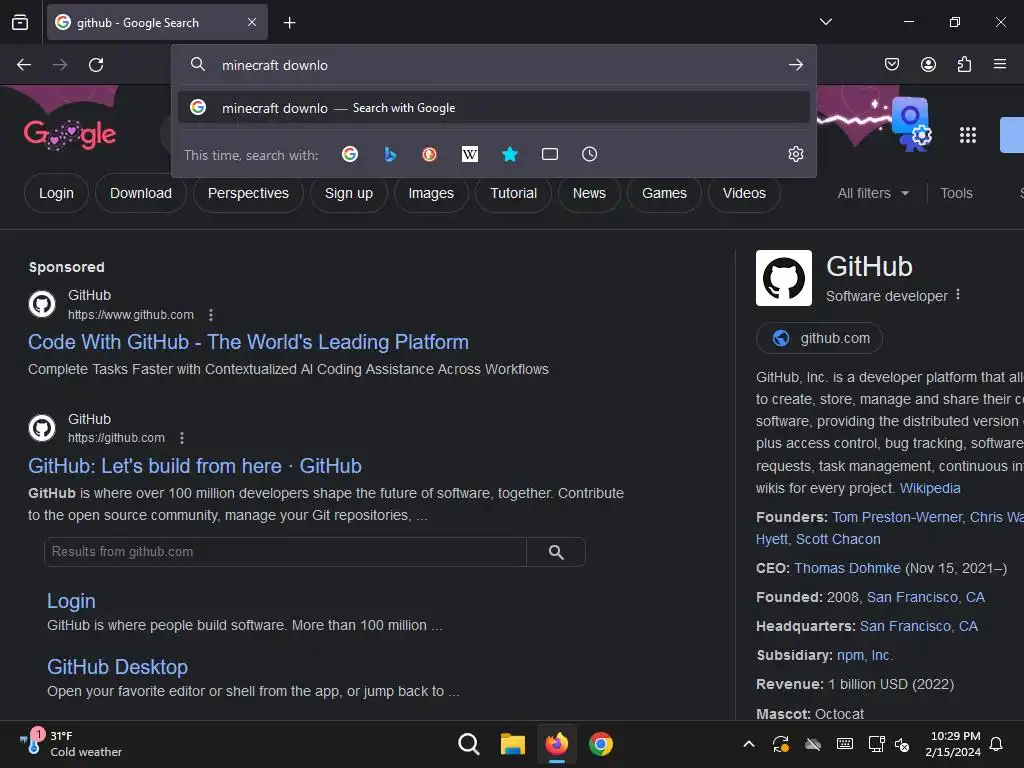The image size is (1024, 768).
Task: Search this time in open Tabs
Action: (x=550, y=154)
